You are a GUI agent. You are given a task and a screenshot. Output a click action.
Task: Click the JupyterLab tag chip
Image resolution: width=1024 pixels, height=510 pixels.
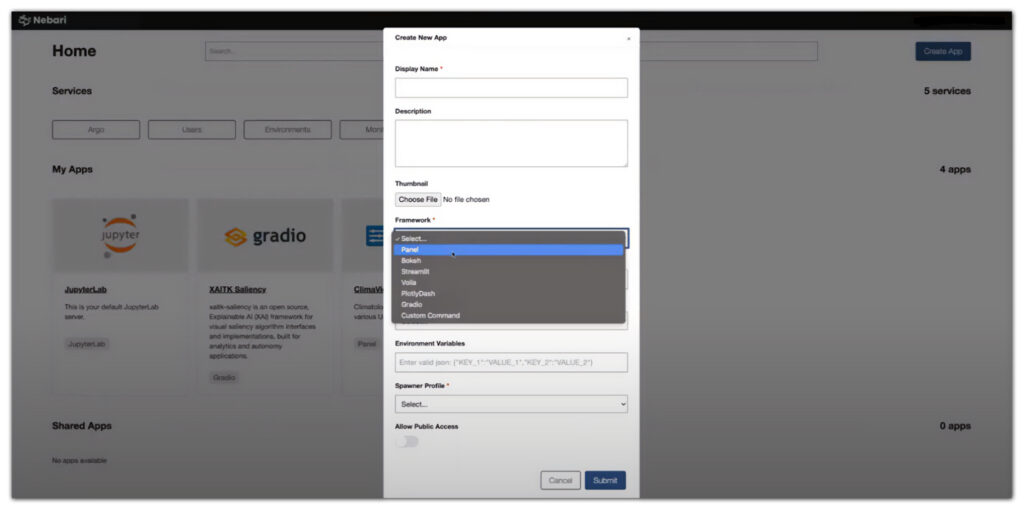click(x=87, y=343)
